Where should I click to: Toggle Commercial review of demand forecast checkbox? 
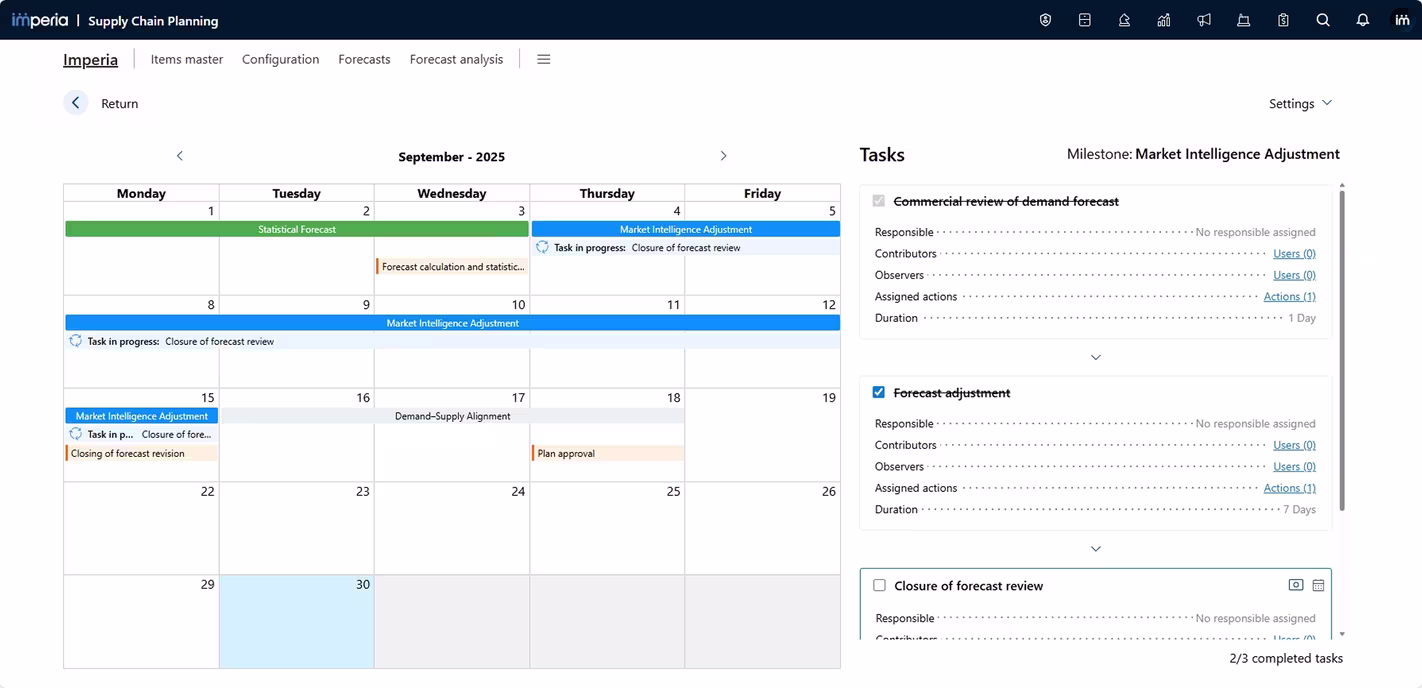click(879, 201)
